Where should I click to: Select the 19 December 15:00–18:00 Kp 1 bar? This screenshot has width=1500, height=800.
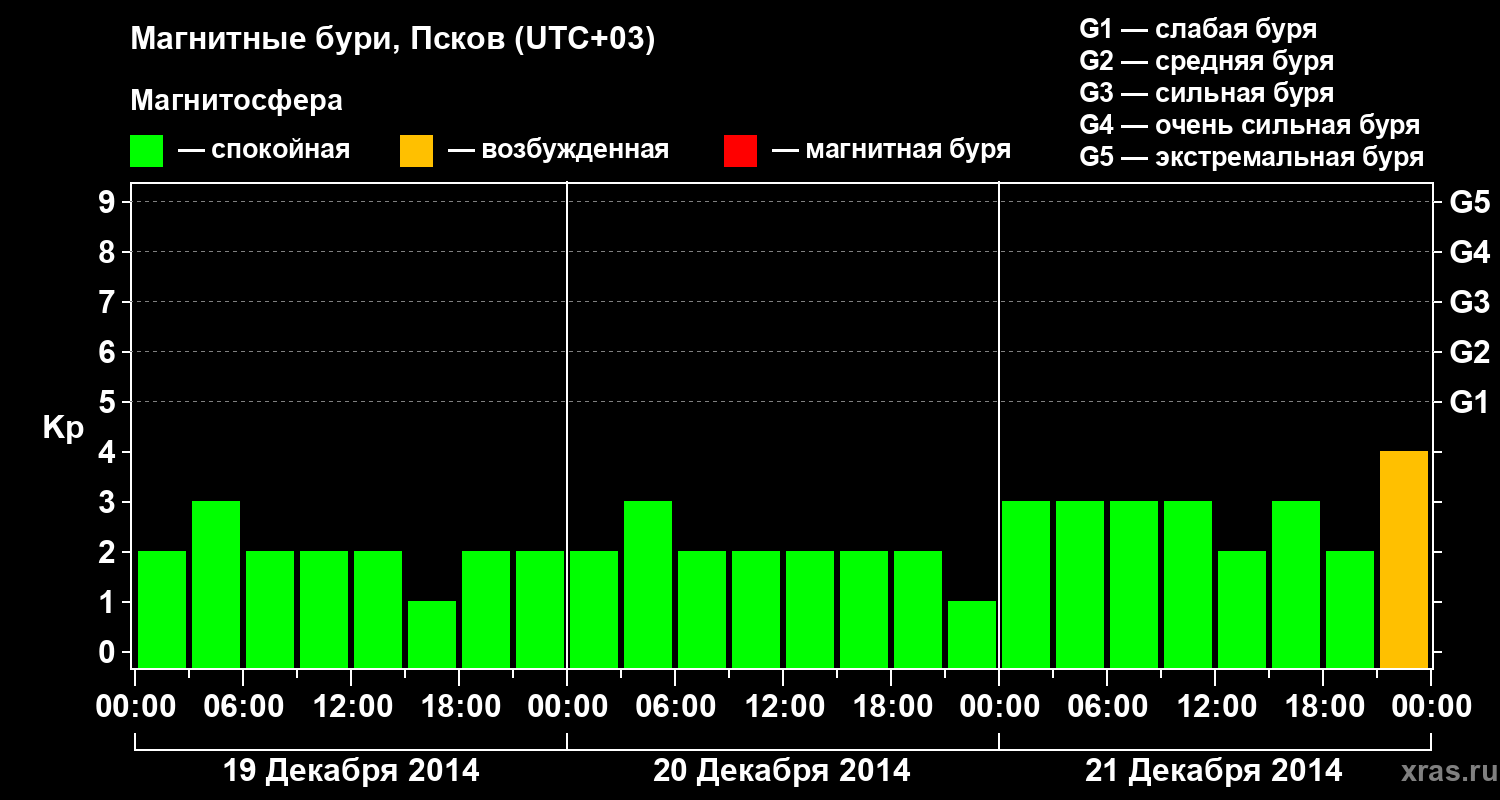432,635
